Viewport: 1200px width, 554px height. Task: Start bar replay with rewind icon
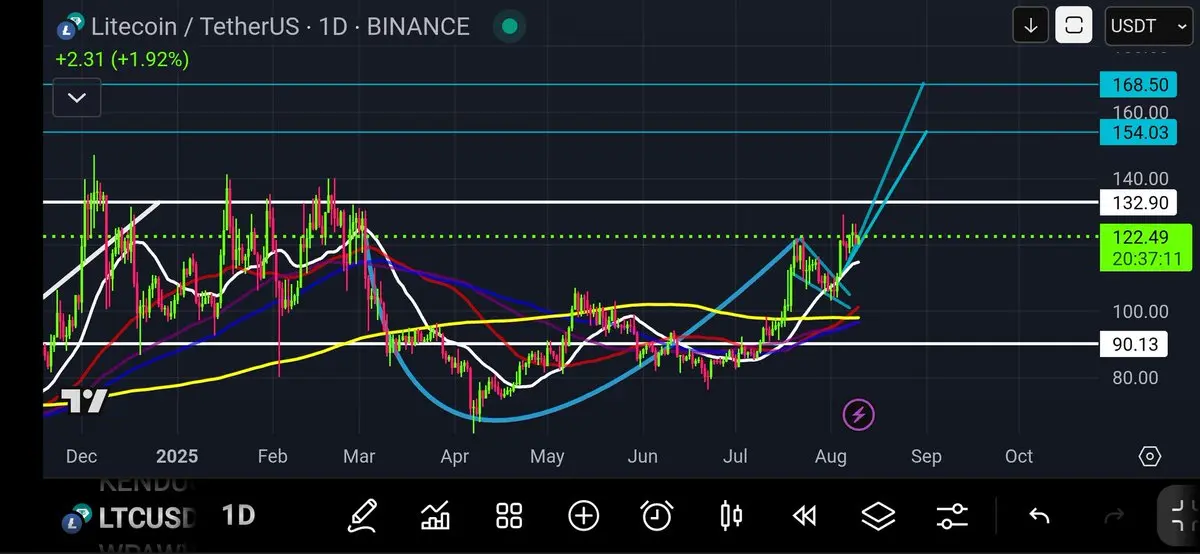[804, 516]
